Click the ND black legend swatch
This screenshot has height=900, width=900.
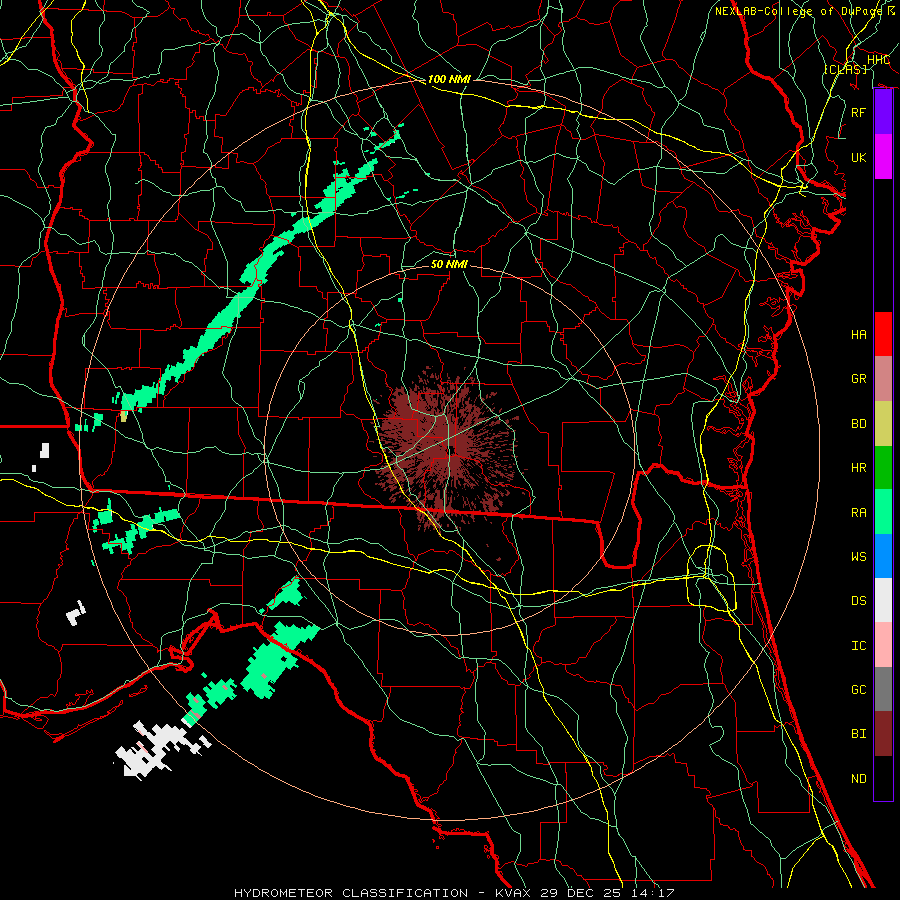click(x=883, y=778)
